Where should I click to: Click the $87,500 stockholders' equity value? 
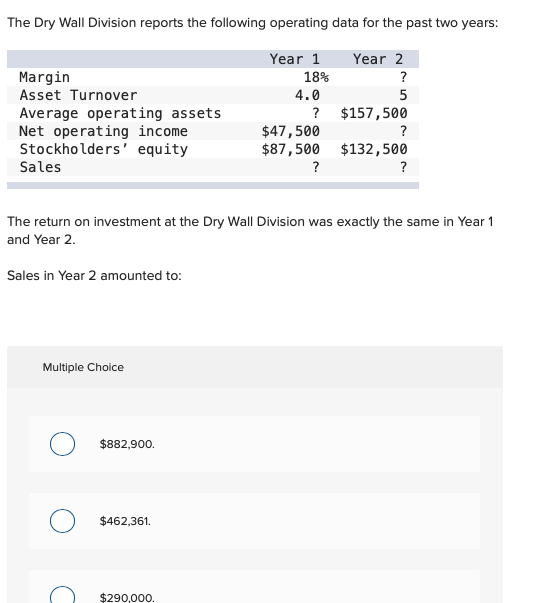pos(291,149)
